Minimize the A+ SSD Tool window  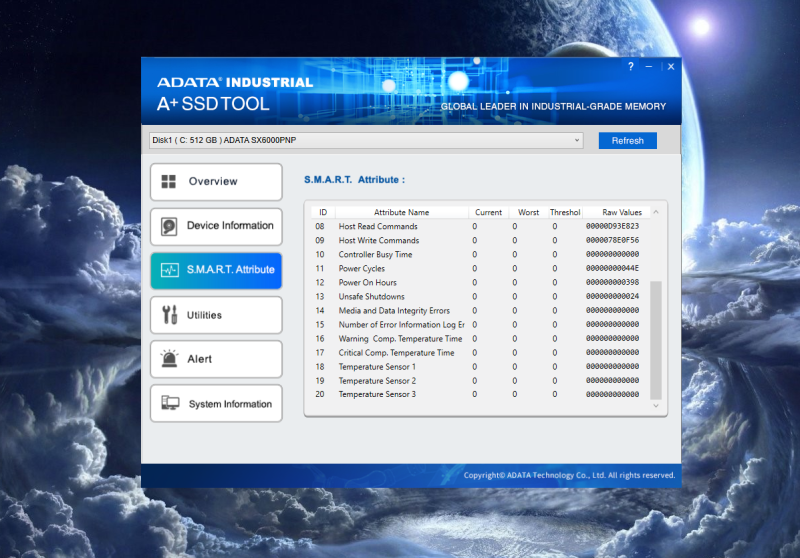click(648, 67)
